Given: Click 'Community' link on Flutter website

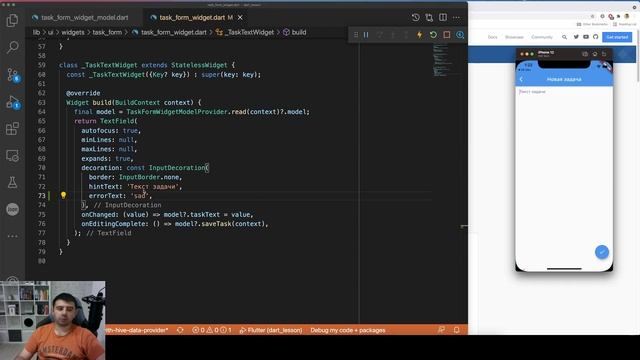Looking at the screenshot, I should (542, 37).
